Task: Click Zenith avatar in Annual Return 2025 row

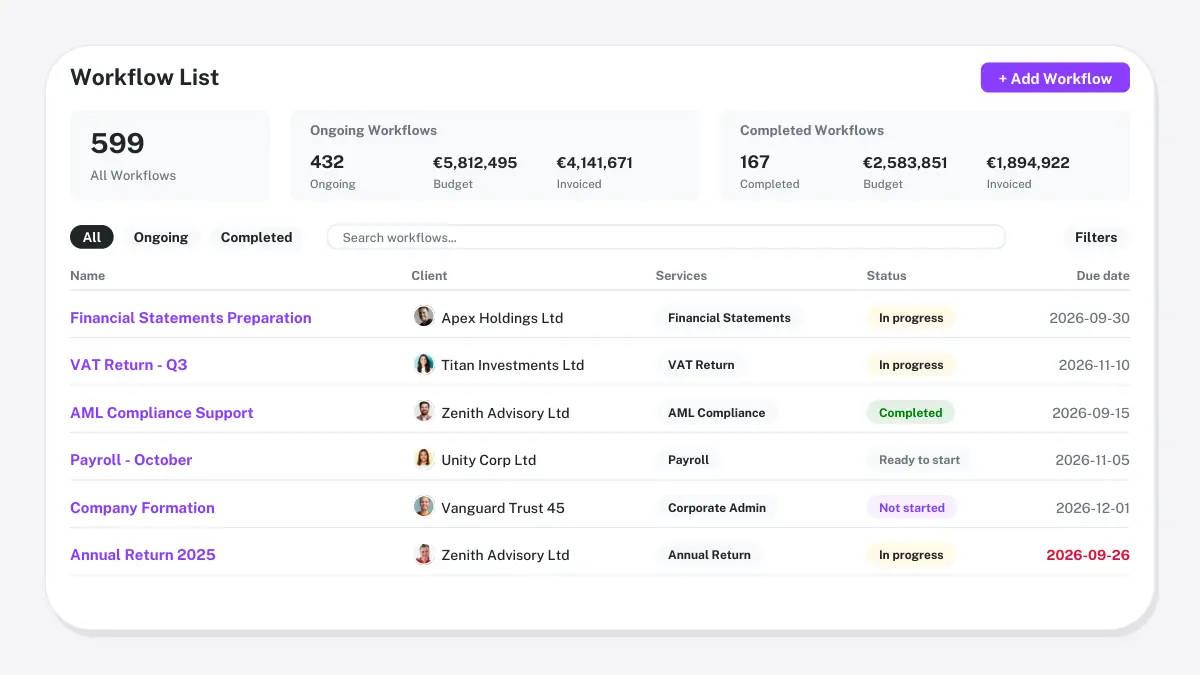Action: (x=424, y=555)
